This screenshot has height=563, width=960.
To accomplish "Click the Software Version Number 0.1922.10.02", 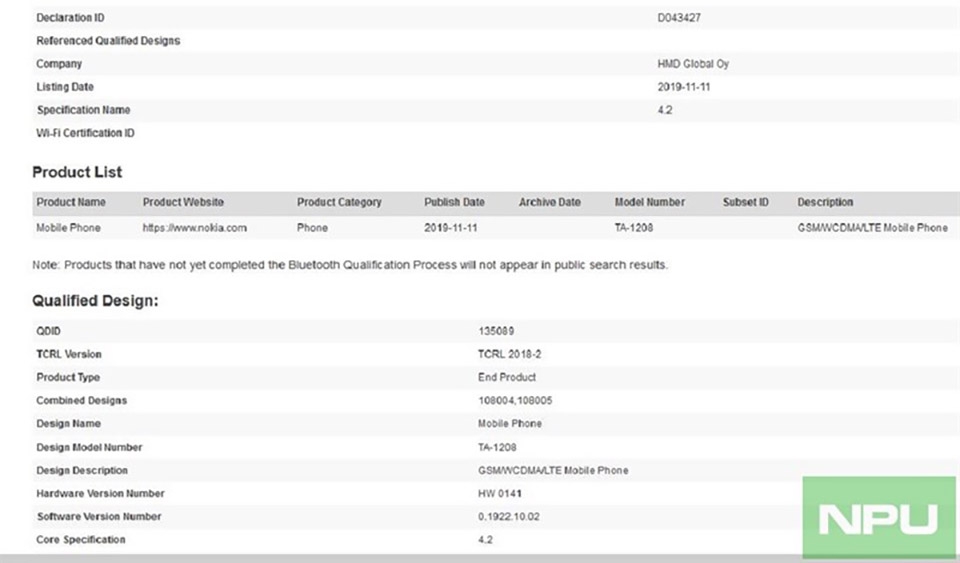I will (509, 516).
